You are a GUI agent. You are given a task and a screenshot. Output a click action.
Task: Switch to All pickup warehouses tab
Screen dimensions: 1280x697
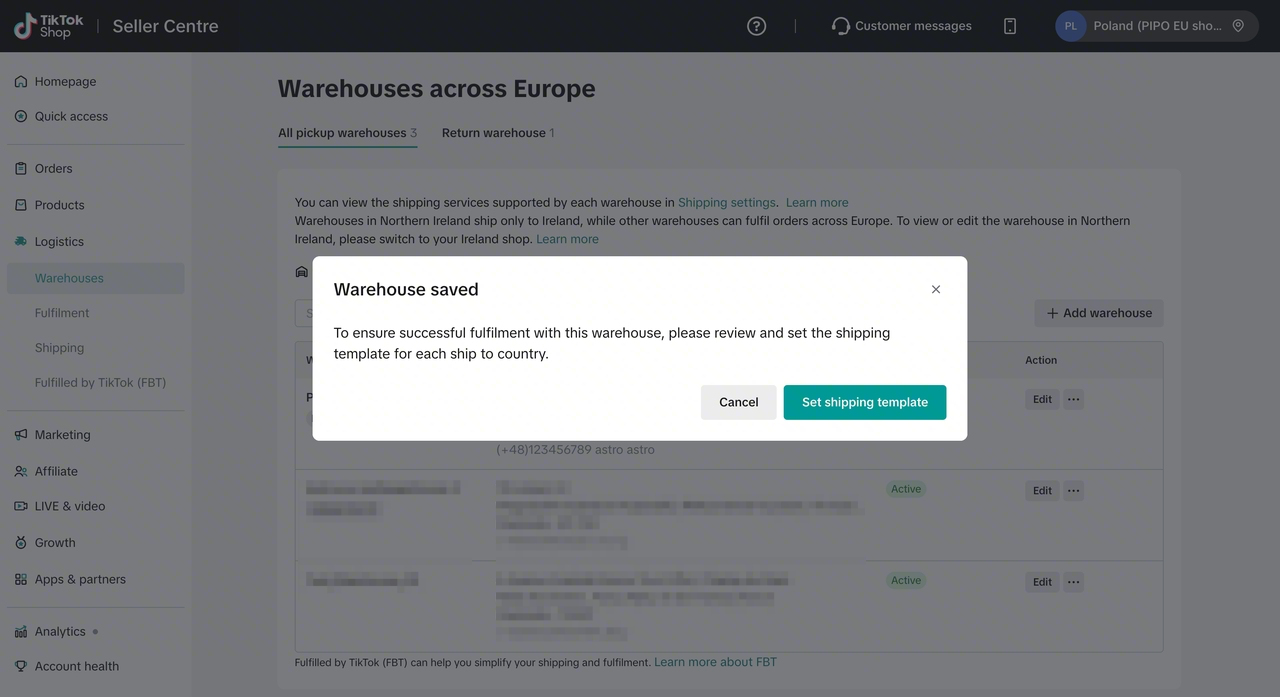(347, 133)
